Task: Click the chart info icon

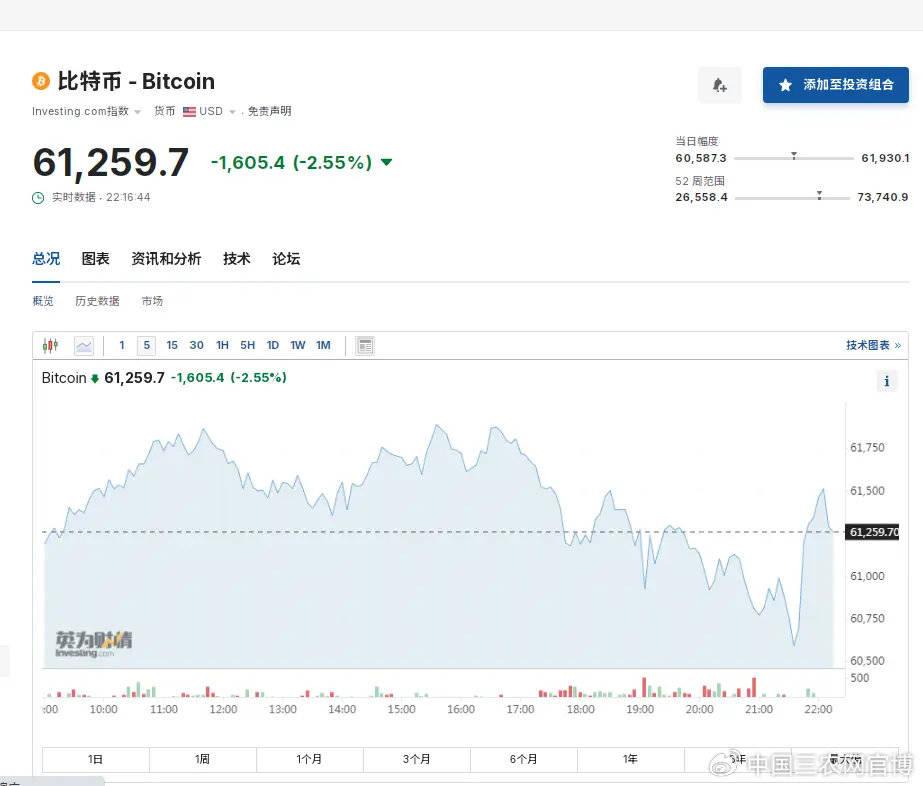Action: tap(886, 381)
